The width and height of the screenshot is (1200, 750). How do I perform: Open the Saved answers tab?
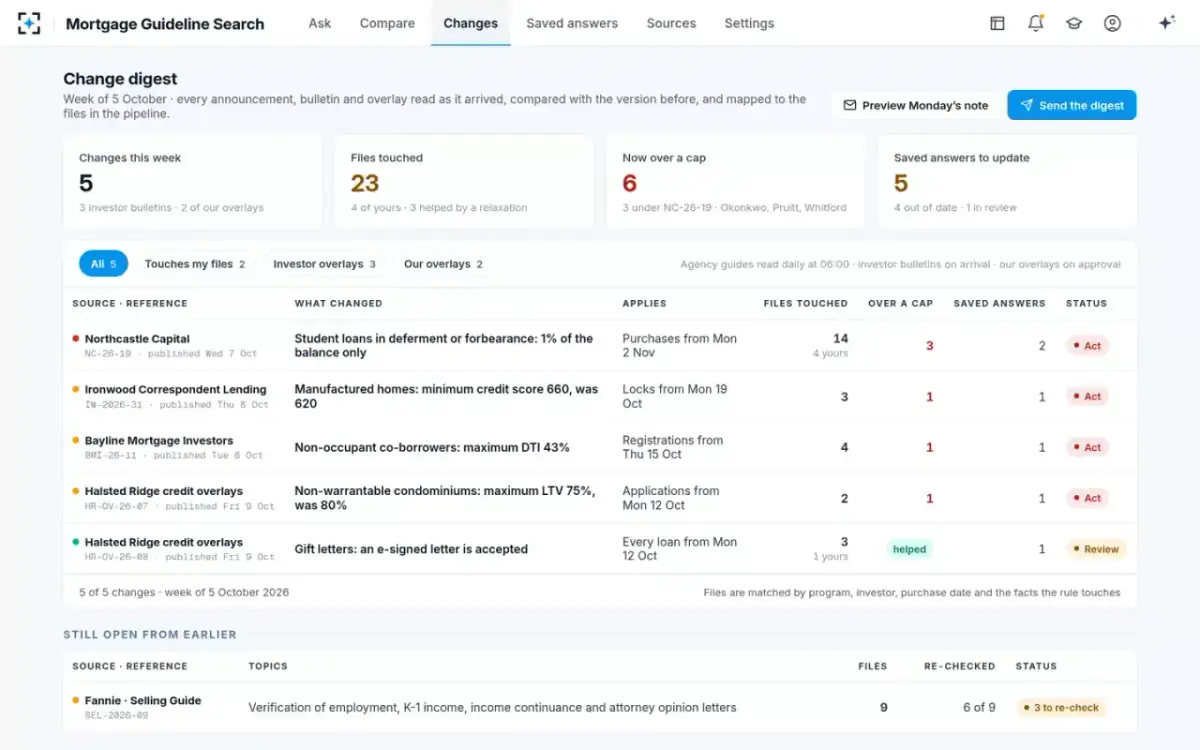pyautogui.click(x=572, y=23)
